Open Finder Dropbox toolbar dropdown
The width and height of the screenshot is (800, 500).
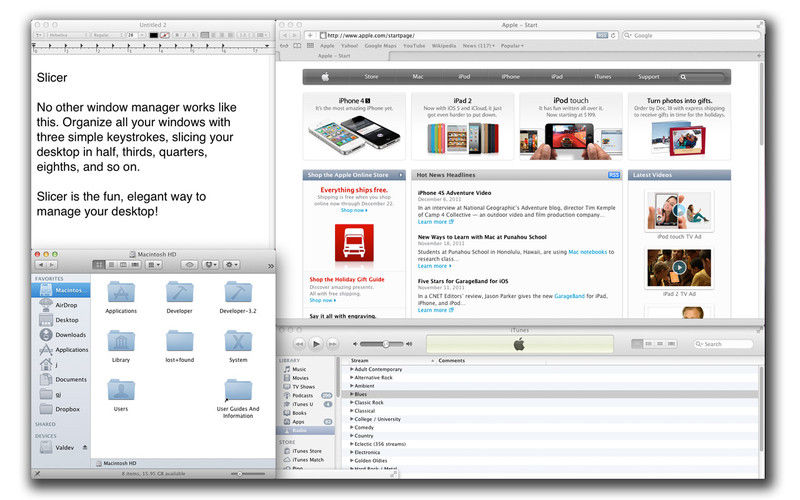(210, 265)
